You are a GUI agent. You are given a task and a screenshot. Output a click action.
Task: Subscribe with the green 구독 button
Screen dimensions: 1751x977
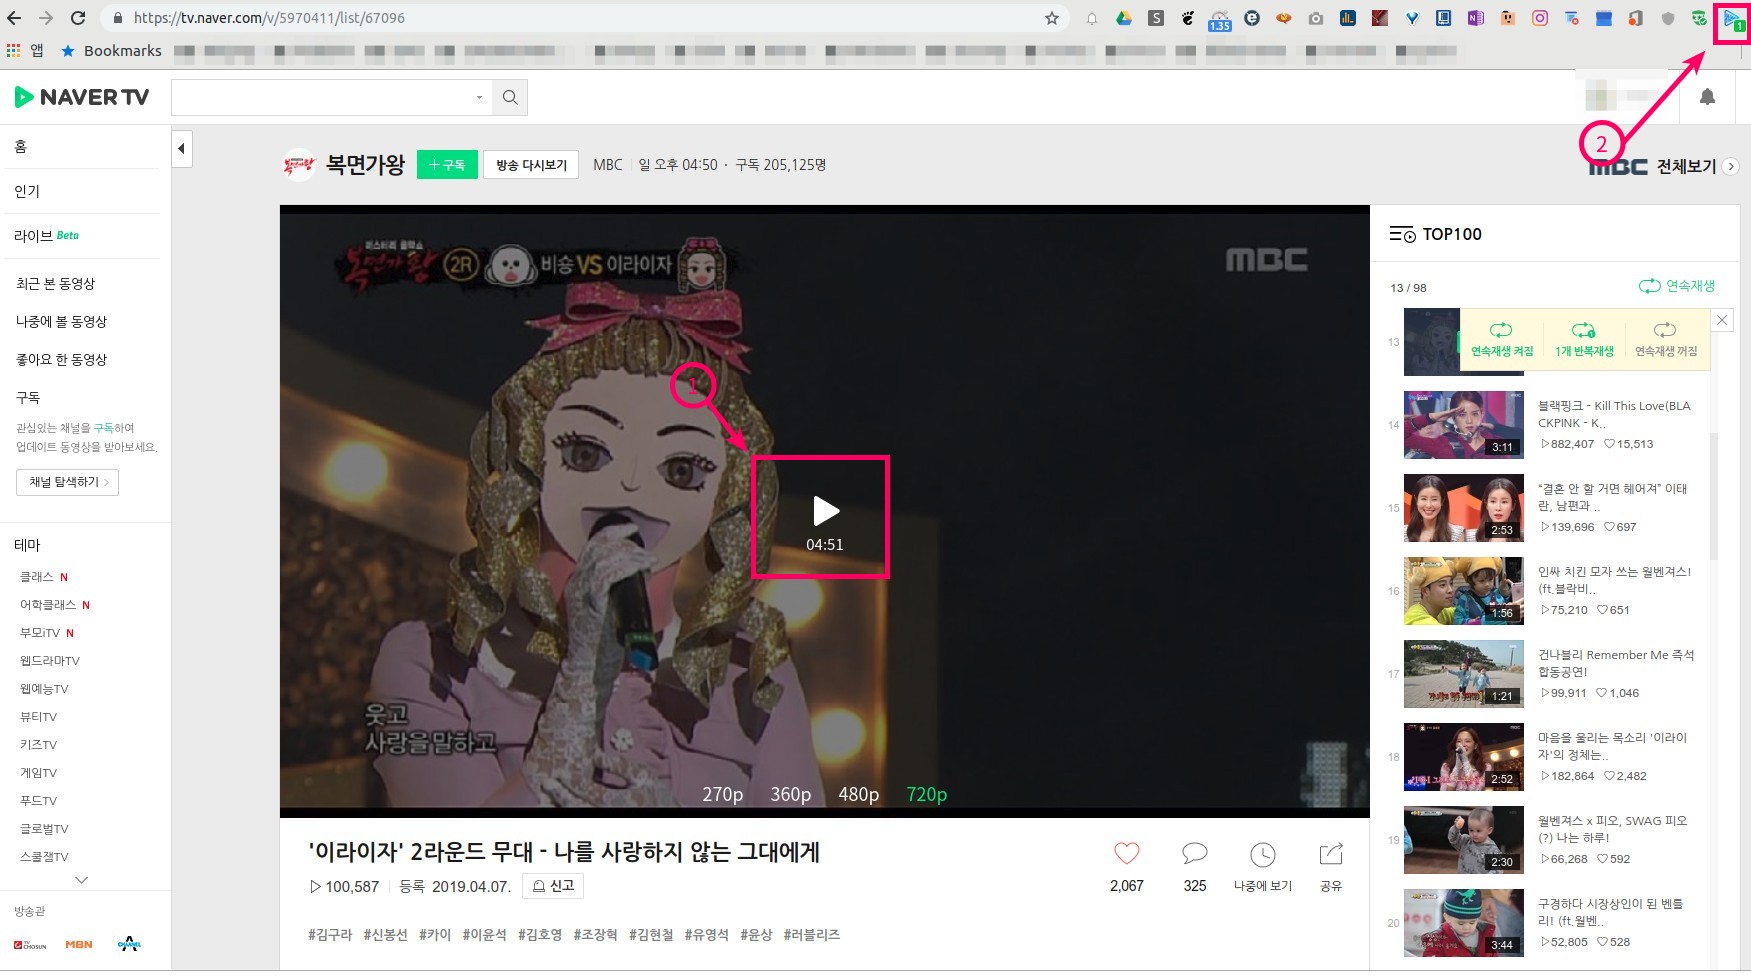coord(447,165)
